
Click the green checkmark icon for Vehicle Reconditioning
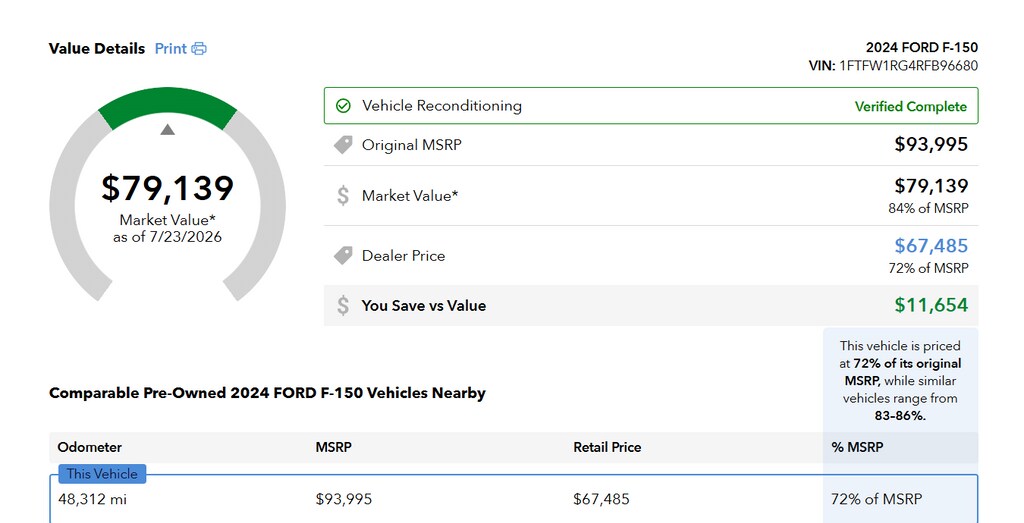344,106
